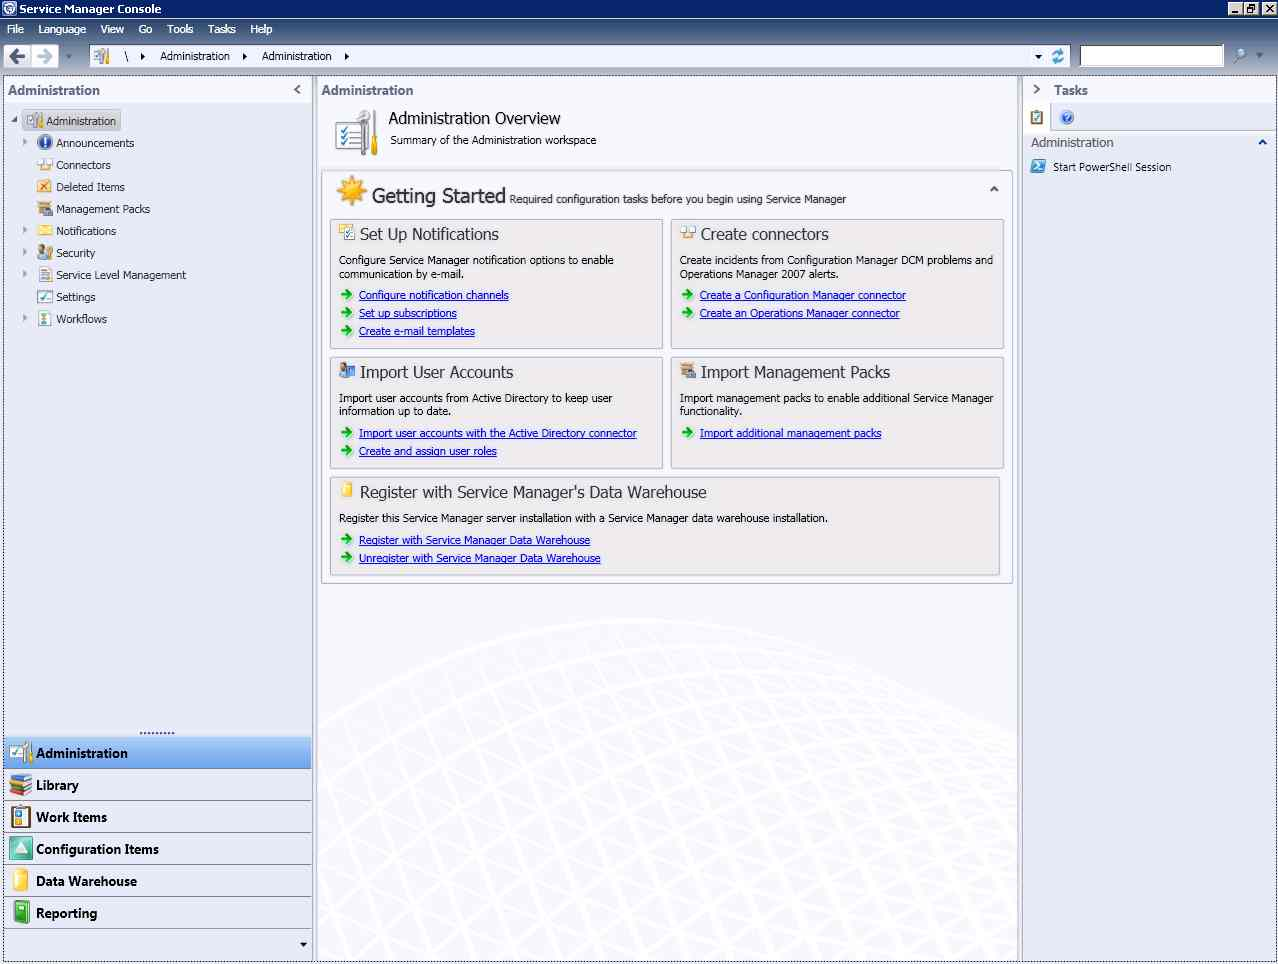Viewport: 1278px width, 964px height.
Task: Click the Service Level Management icon
Action: click(45, 275)
